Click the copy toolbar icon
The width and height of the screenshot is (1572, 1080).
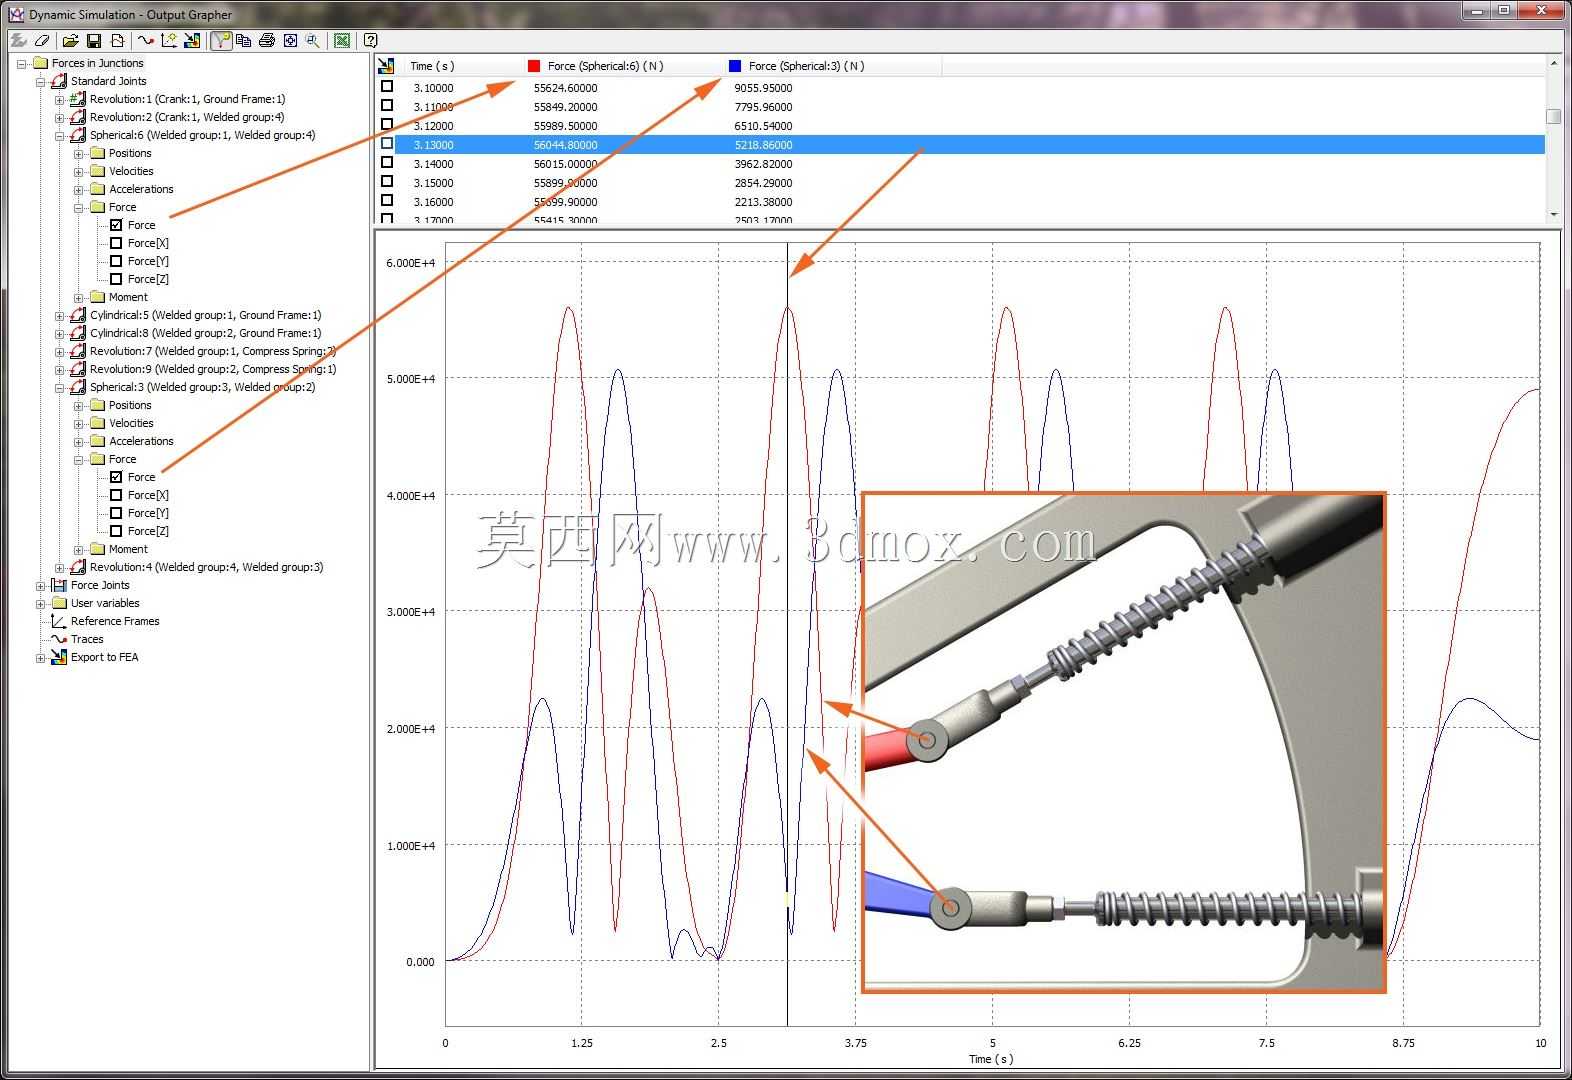(243, 41)
